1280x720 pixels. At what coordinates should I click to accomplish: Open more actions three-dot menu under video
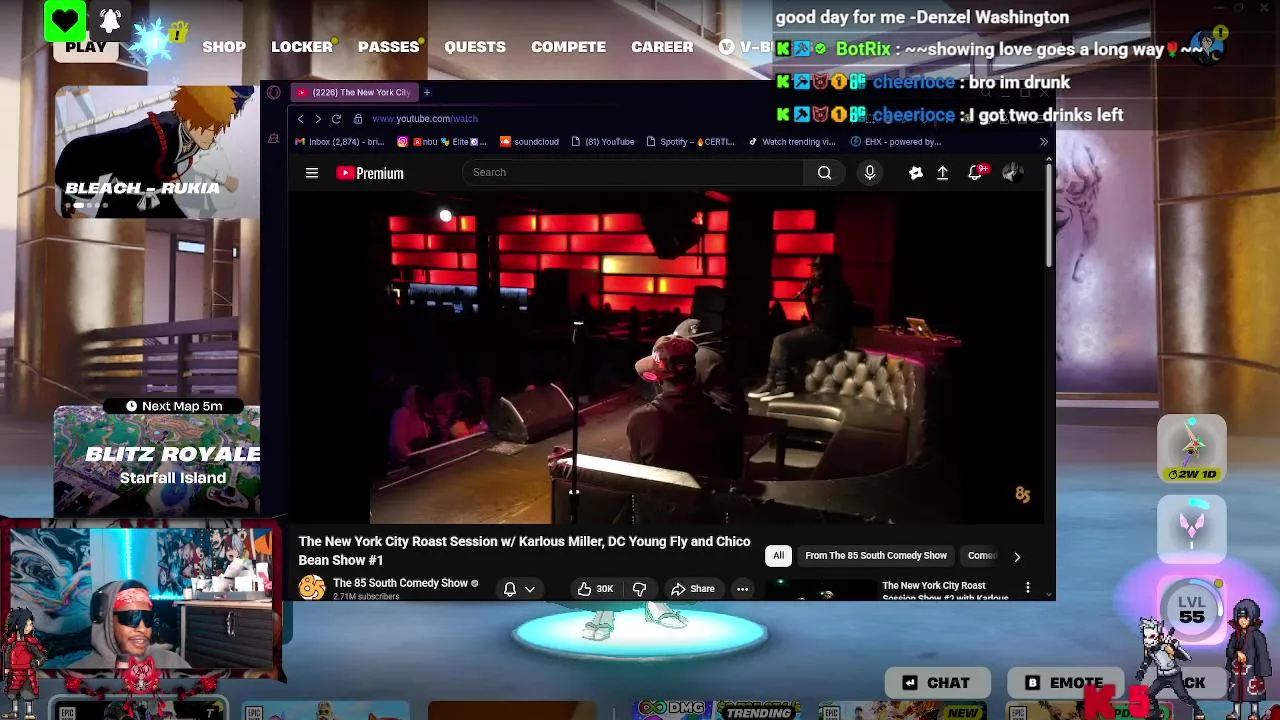742,589
